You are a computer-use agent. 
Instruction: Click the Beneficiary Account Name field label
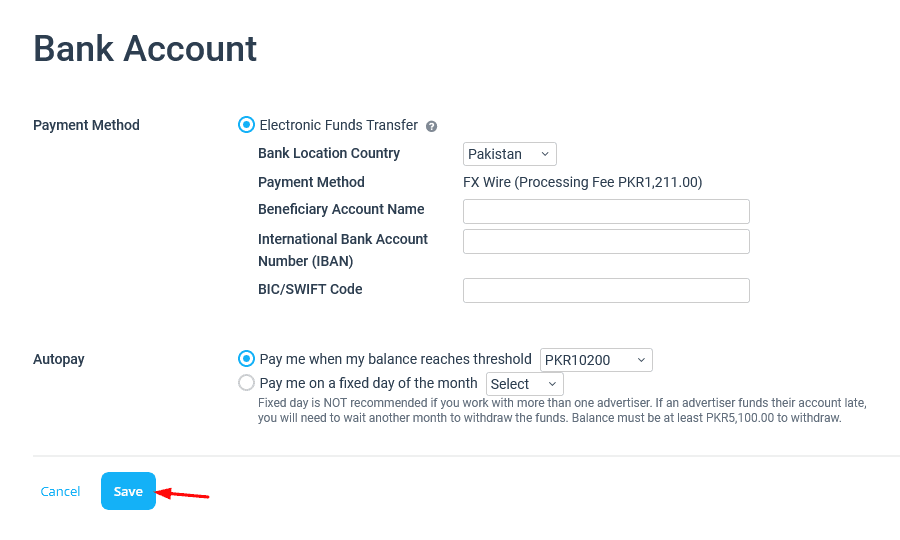(341, 209)
